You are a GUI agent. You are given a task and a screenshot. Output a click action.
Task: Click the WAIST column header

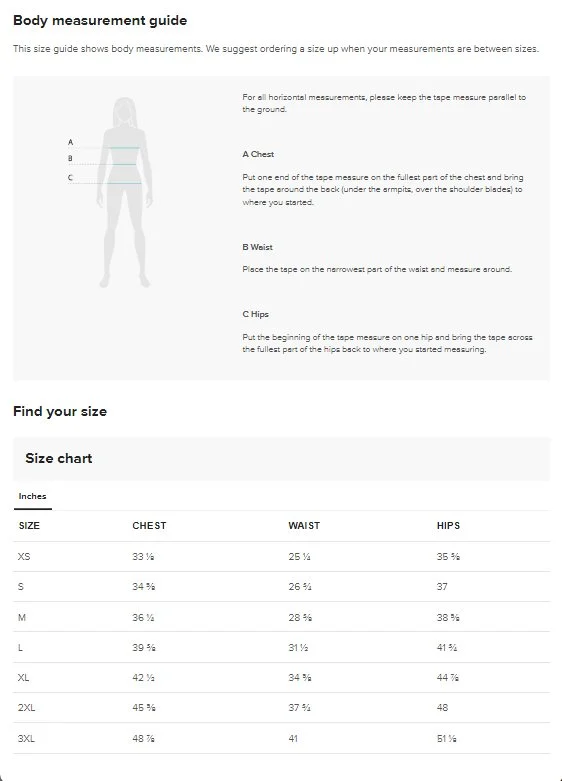pos(304,525)
